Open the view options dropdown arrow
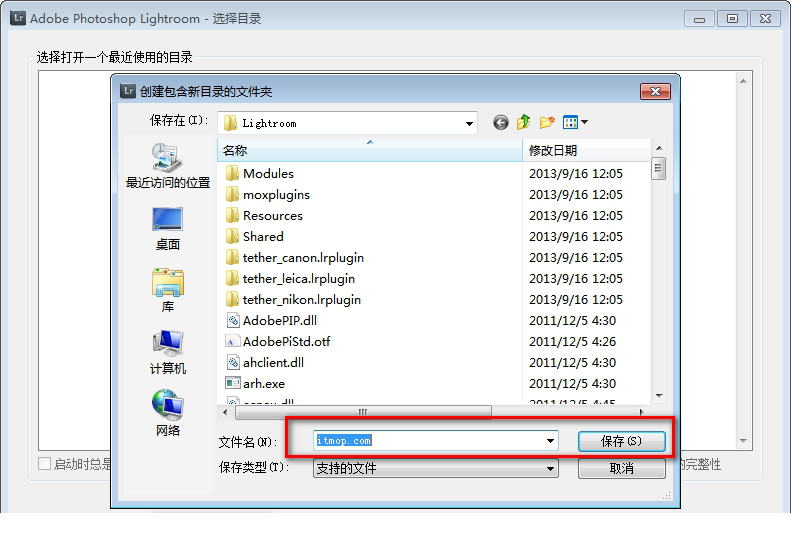The height and width of the screenshot is (533, 791). (x=584, y=122)
